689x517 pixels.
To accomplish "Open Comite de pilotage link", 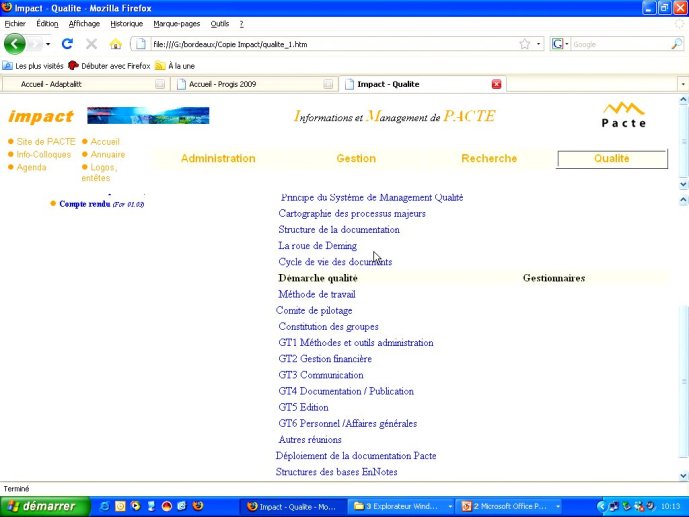I will click(314, 311).
